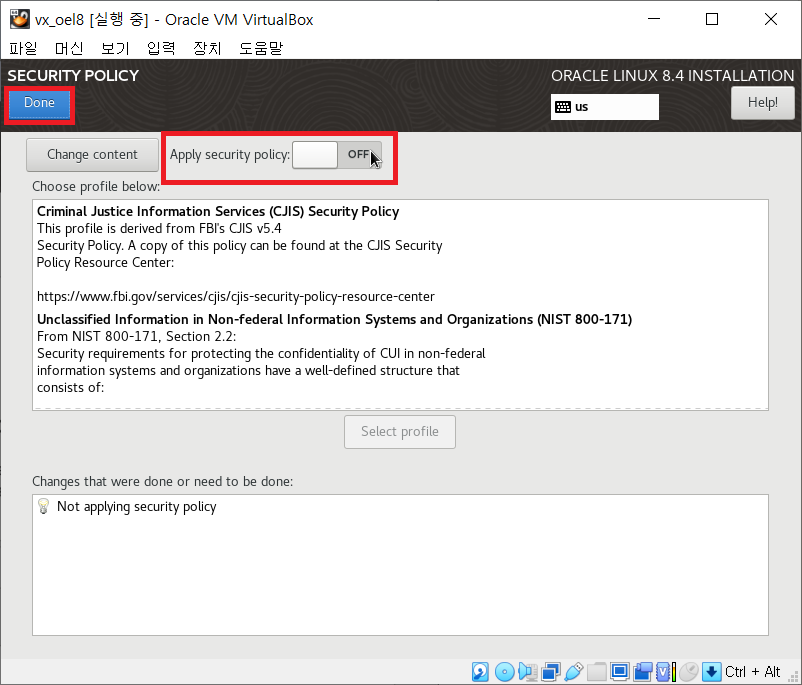Click the display status icon
The height and width of the screenshot is (685, 802).
tap(619, 672)
